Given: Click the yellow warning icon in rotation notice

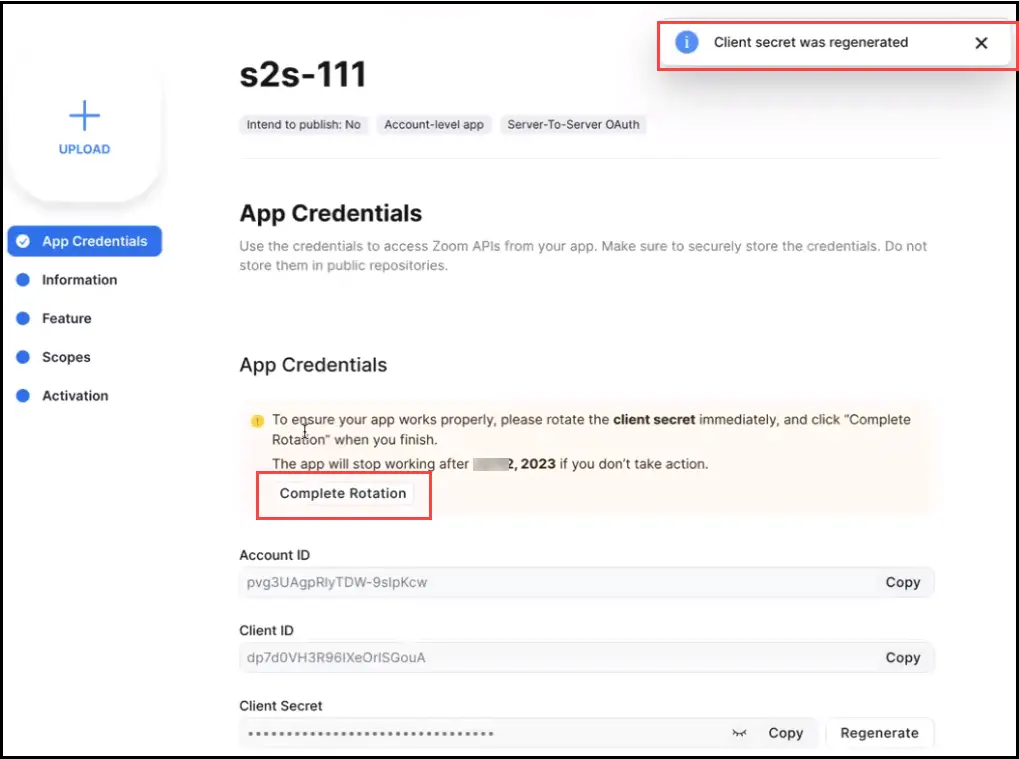Looking at the screenshot, I should (x=256, y=420).
